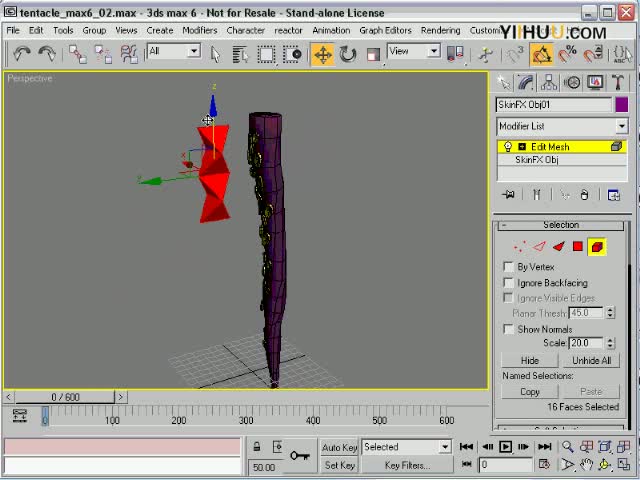
Task: Switch to Vertex sub-object selection
Action: [x=520, y=246]
